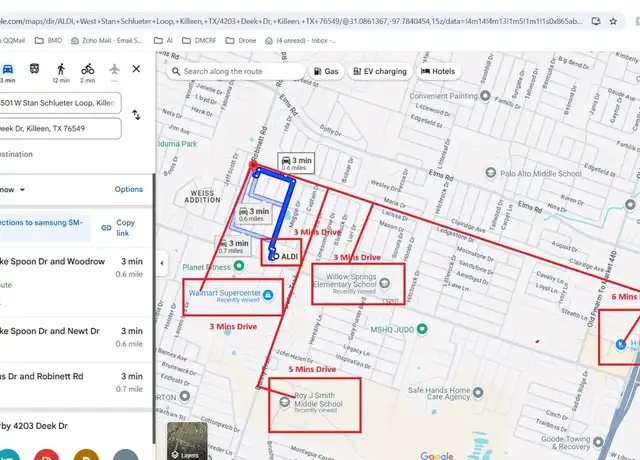Open the (4 unread) Inbox bookmark
Viewport: 640px width, 460px height.
(301, 40)
